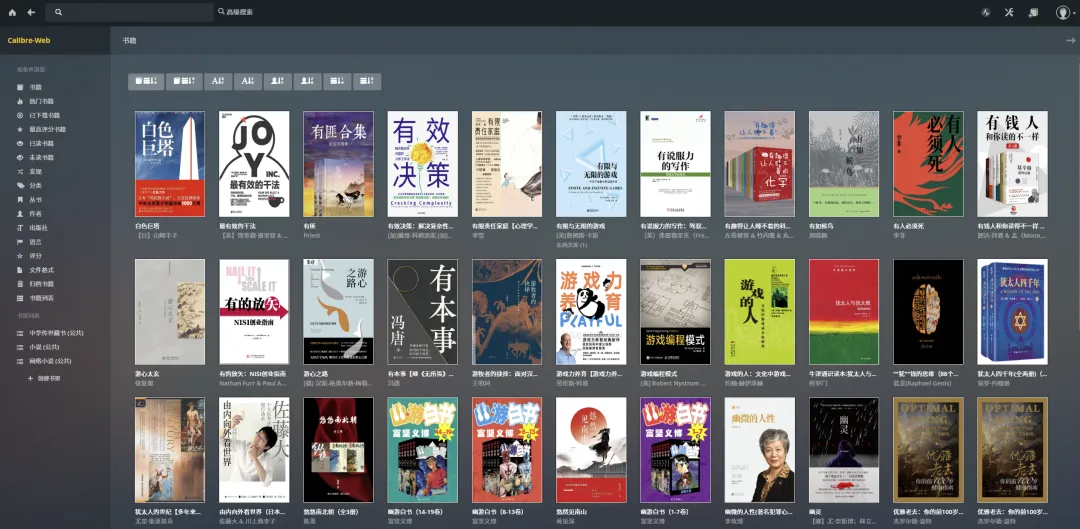Open the 悠悠南北朝 book cover
Screen dimensions: 1080x529
point(338,450)
